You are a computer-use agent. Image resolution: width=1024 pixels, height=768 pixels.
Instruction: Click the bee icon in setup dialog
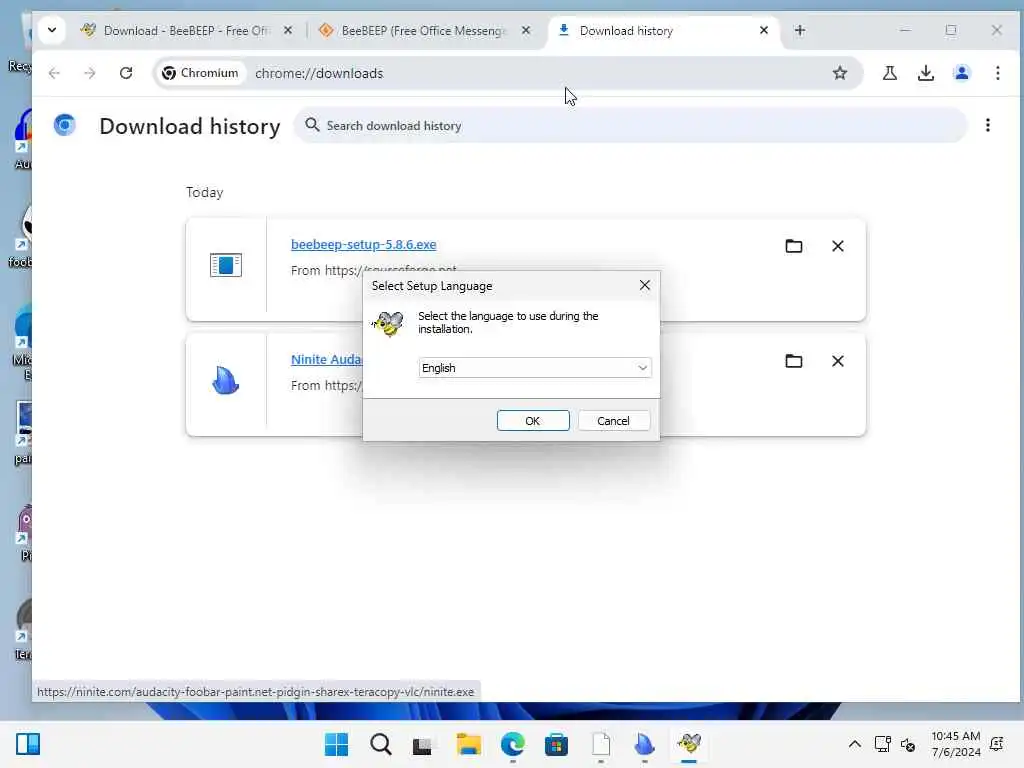388,323
